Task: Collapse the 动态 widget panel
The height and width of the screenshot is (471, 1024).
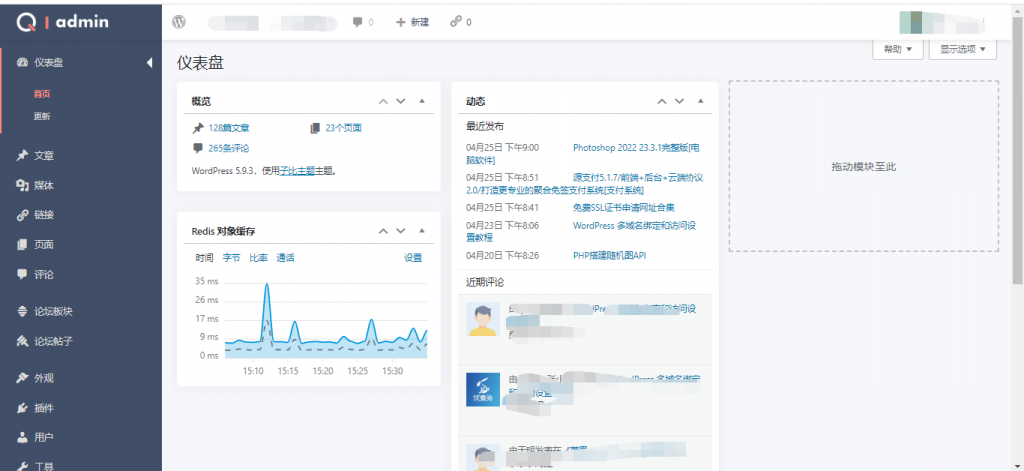Action: click(x=701, y=101)
